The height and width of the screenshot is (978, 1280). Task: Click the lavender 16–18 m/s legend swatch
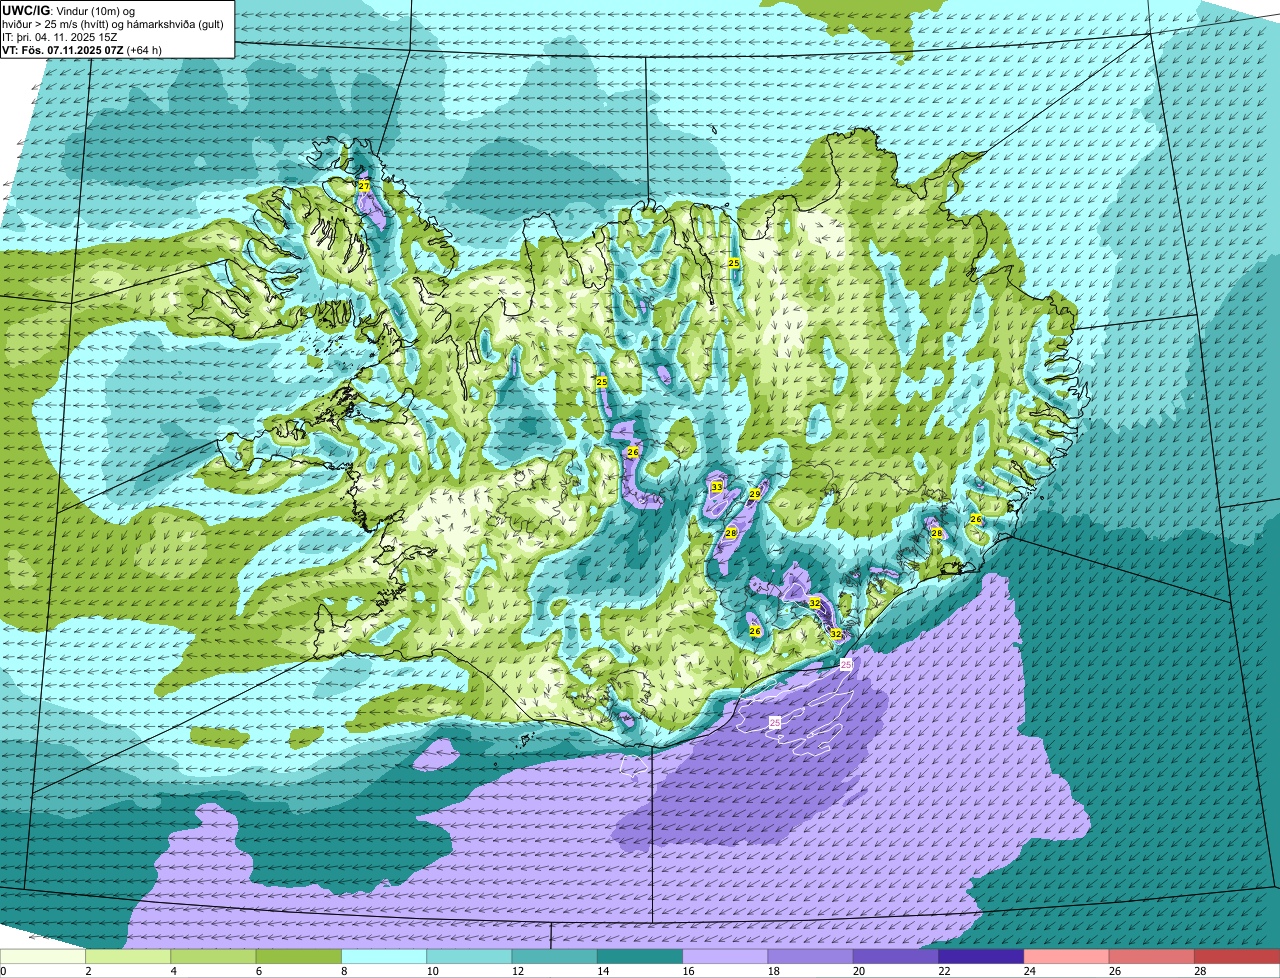pyautogui.click(x=725, y=957)
